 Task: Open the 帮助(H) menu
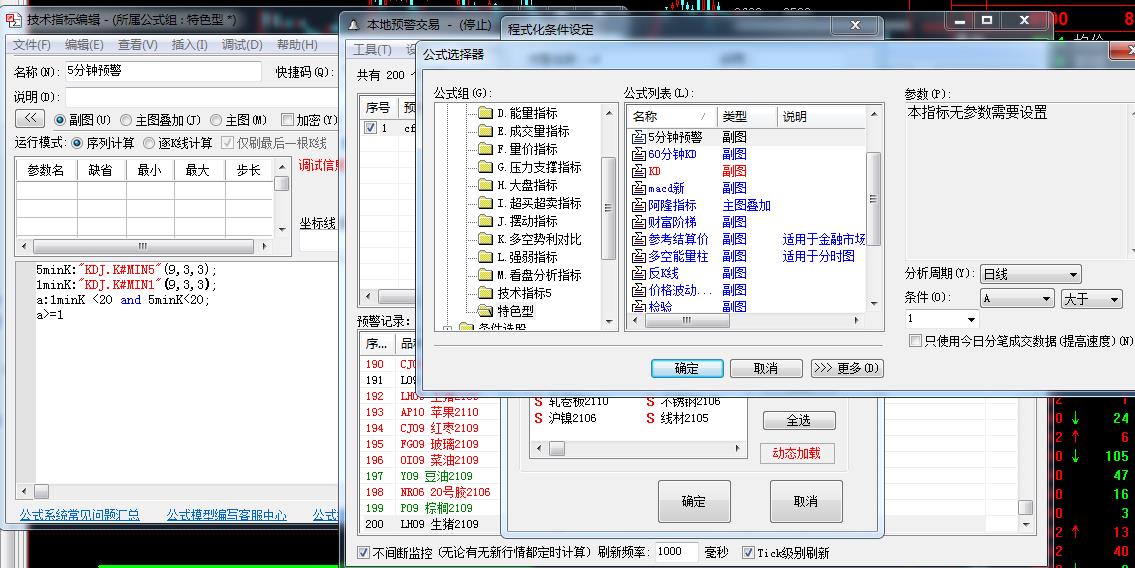[x=297, y=45]
